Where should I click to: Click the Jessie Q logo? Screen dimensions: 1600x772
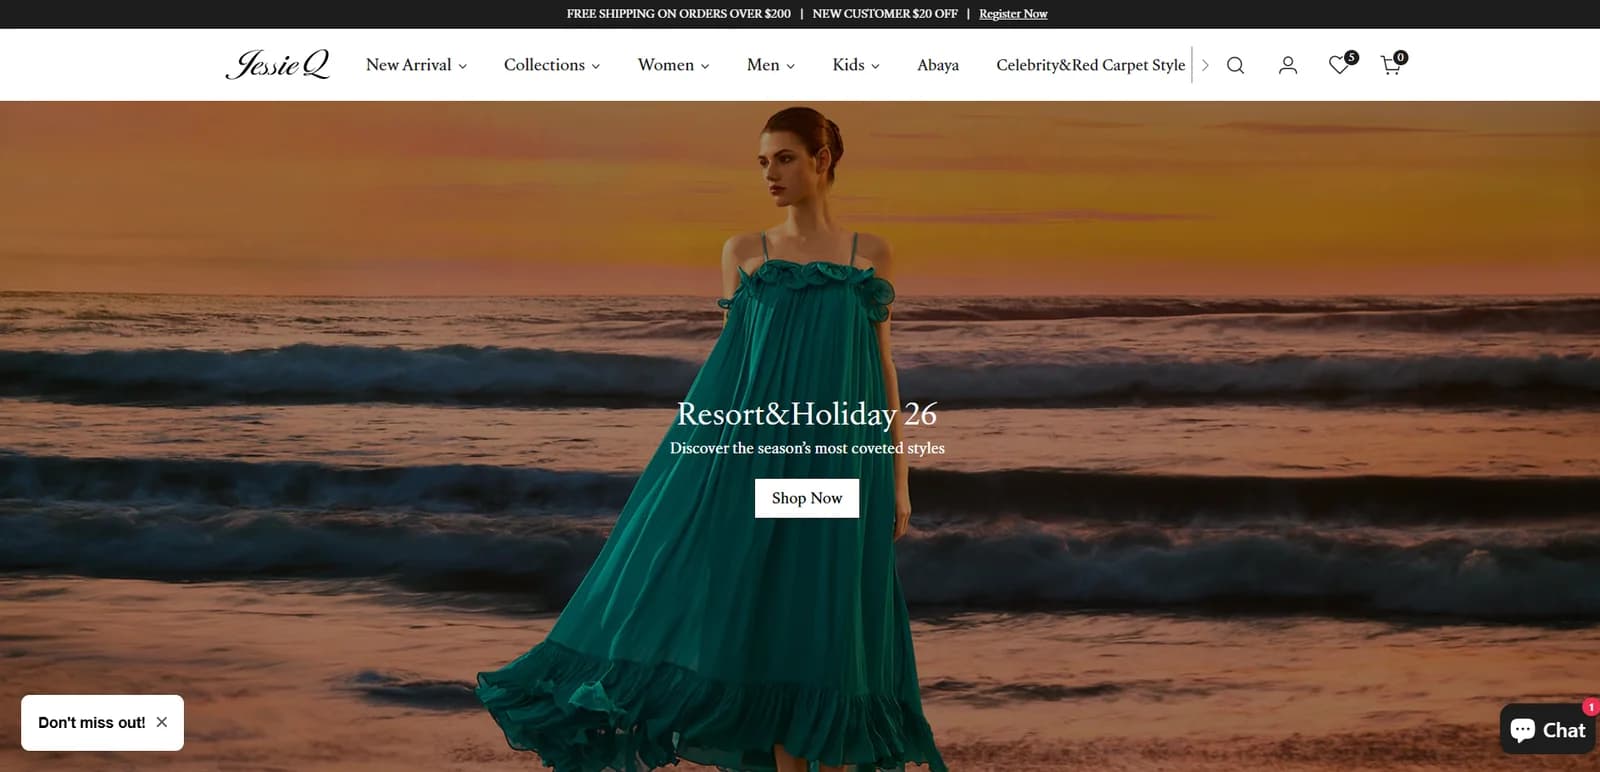[278, 64]
